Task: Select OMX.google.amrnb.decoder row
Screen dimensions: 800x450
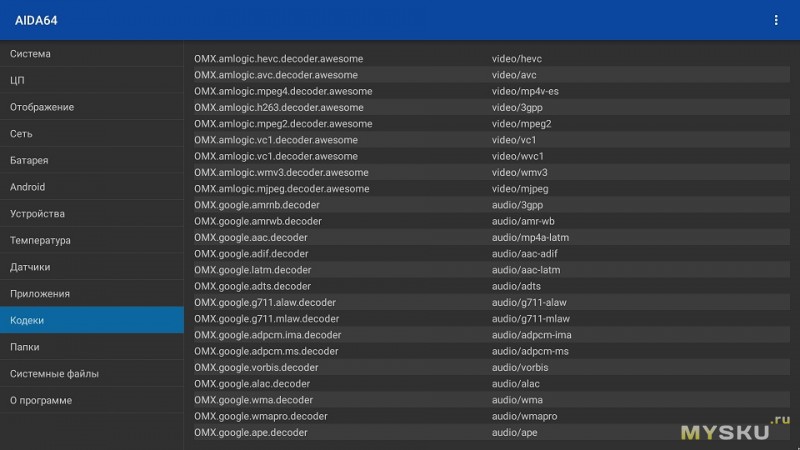Action: (x=491, y=205)
